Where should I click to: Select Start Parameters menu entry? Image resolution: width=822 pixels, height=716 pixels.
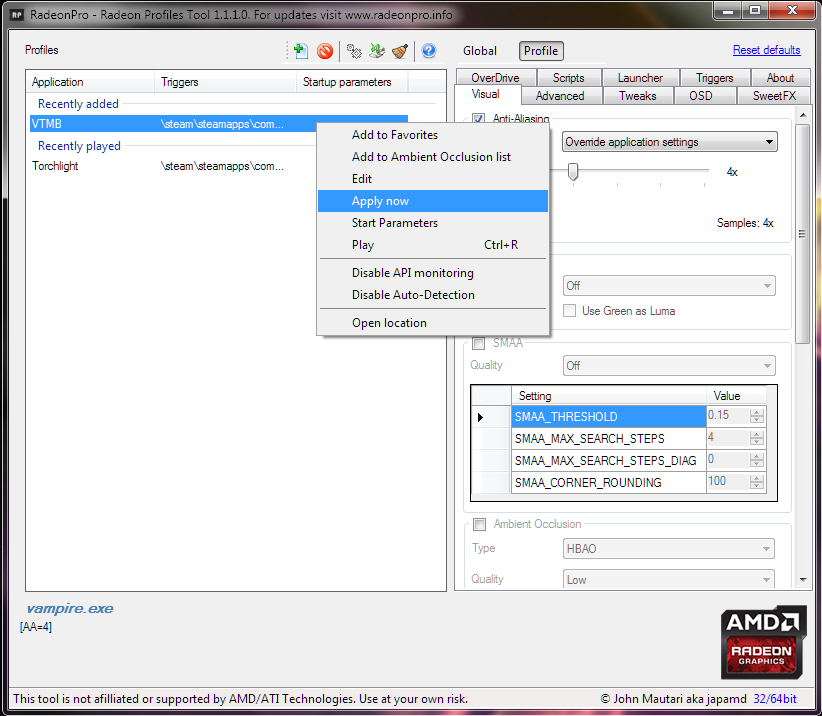pos(395,223)
